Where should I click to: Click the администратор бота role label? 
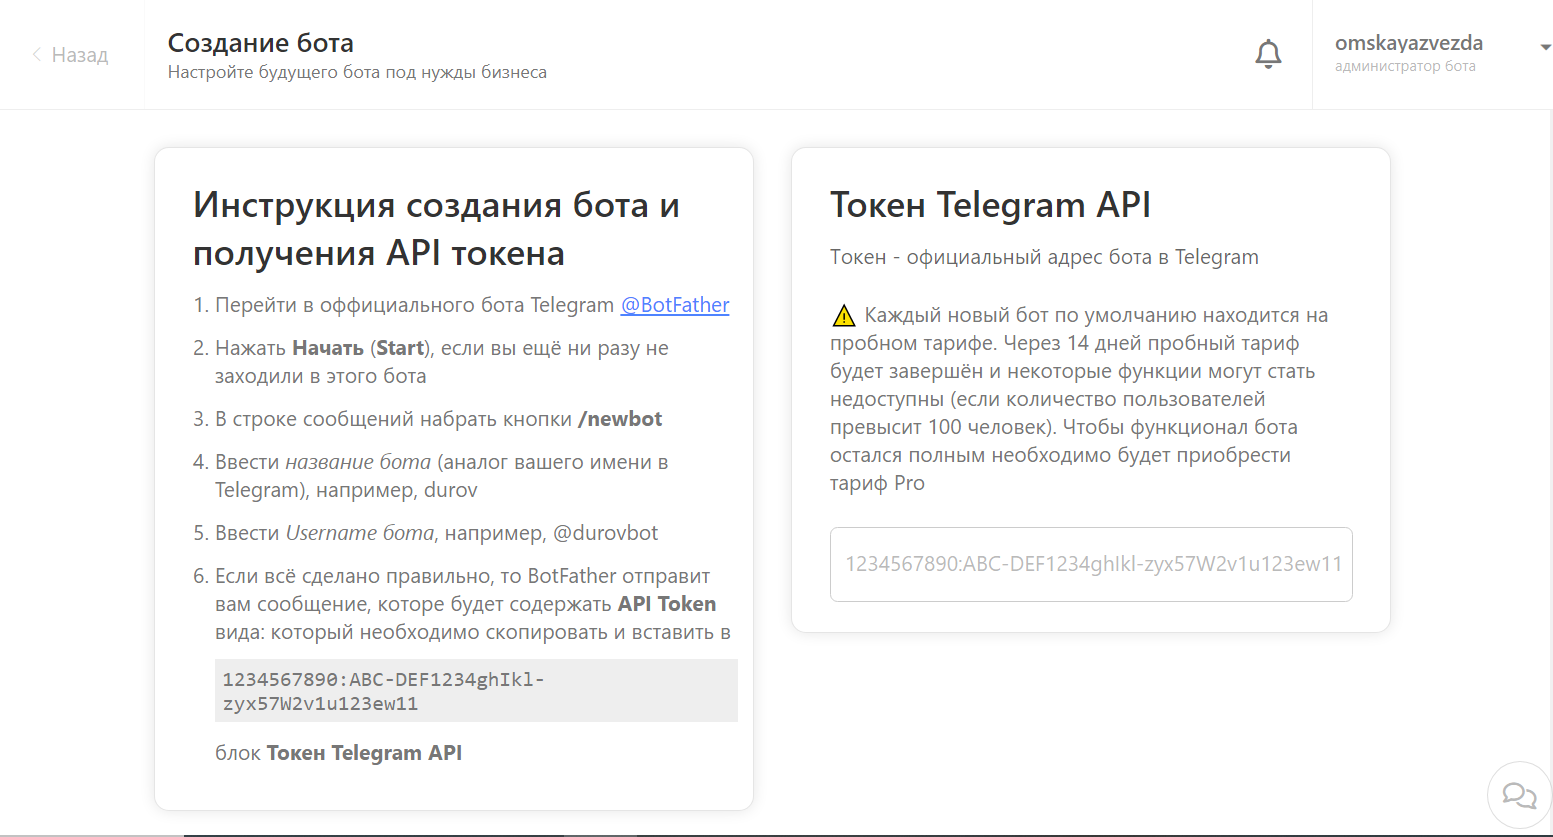pyautogui.click(x=1405, y=67)
